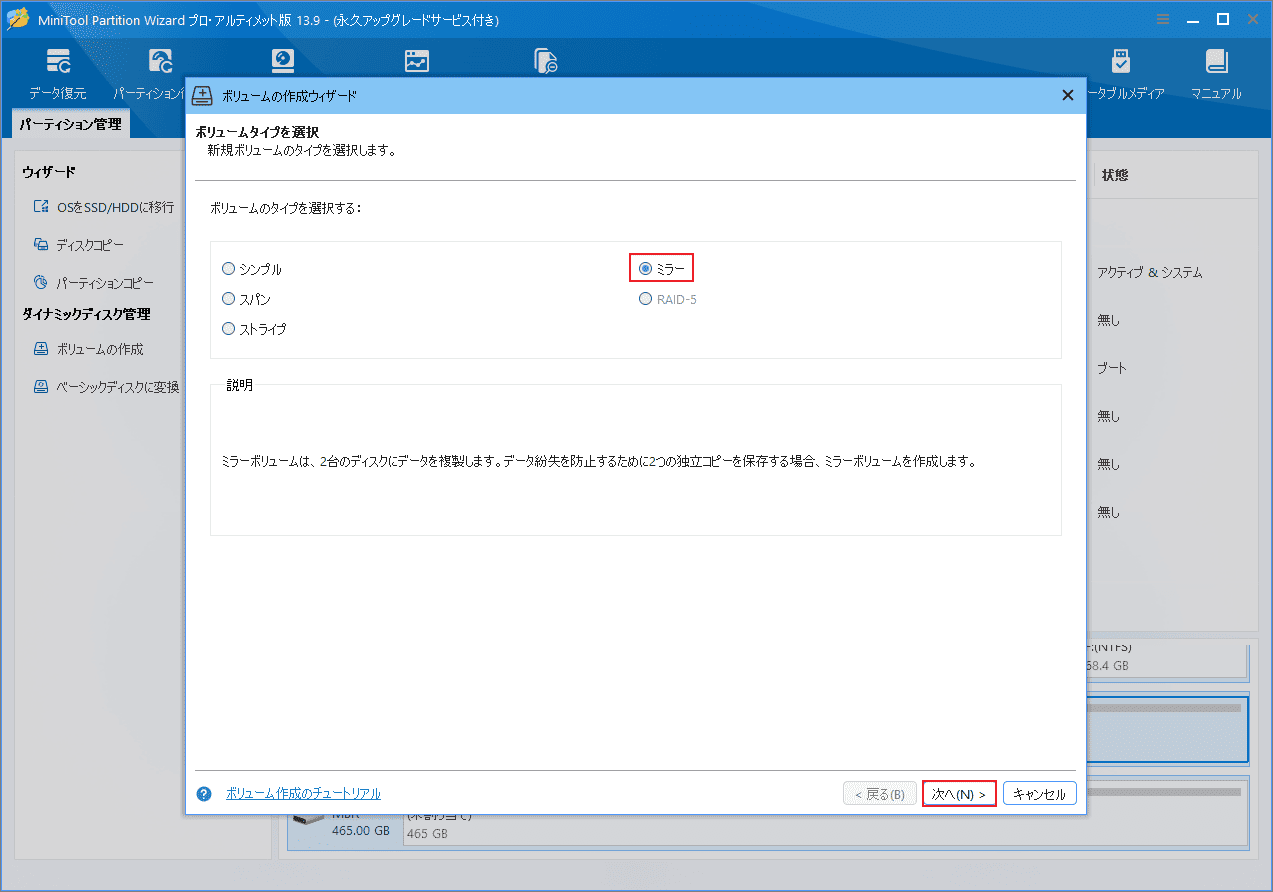1273x892 pixels.
Task: Open the partition recovery toolbar icon
Action: (160, 61)
